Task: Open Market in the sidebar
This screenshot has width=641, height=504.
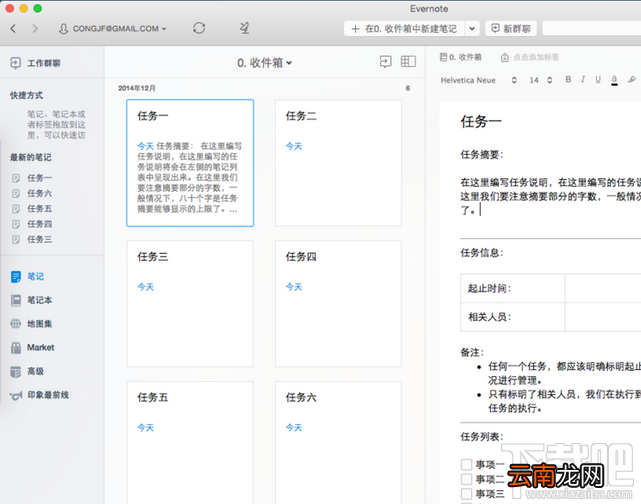Action: [x=40, y=347]
